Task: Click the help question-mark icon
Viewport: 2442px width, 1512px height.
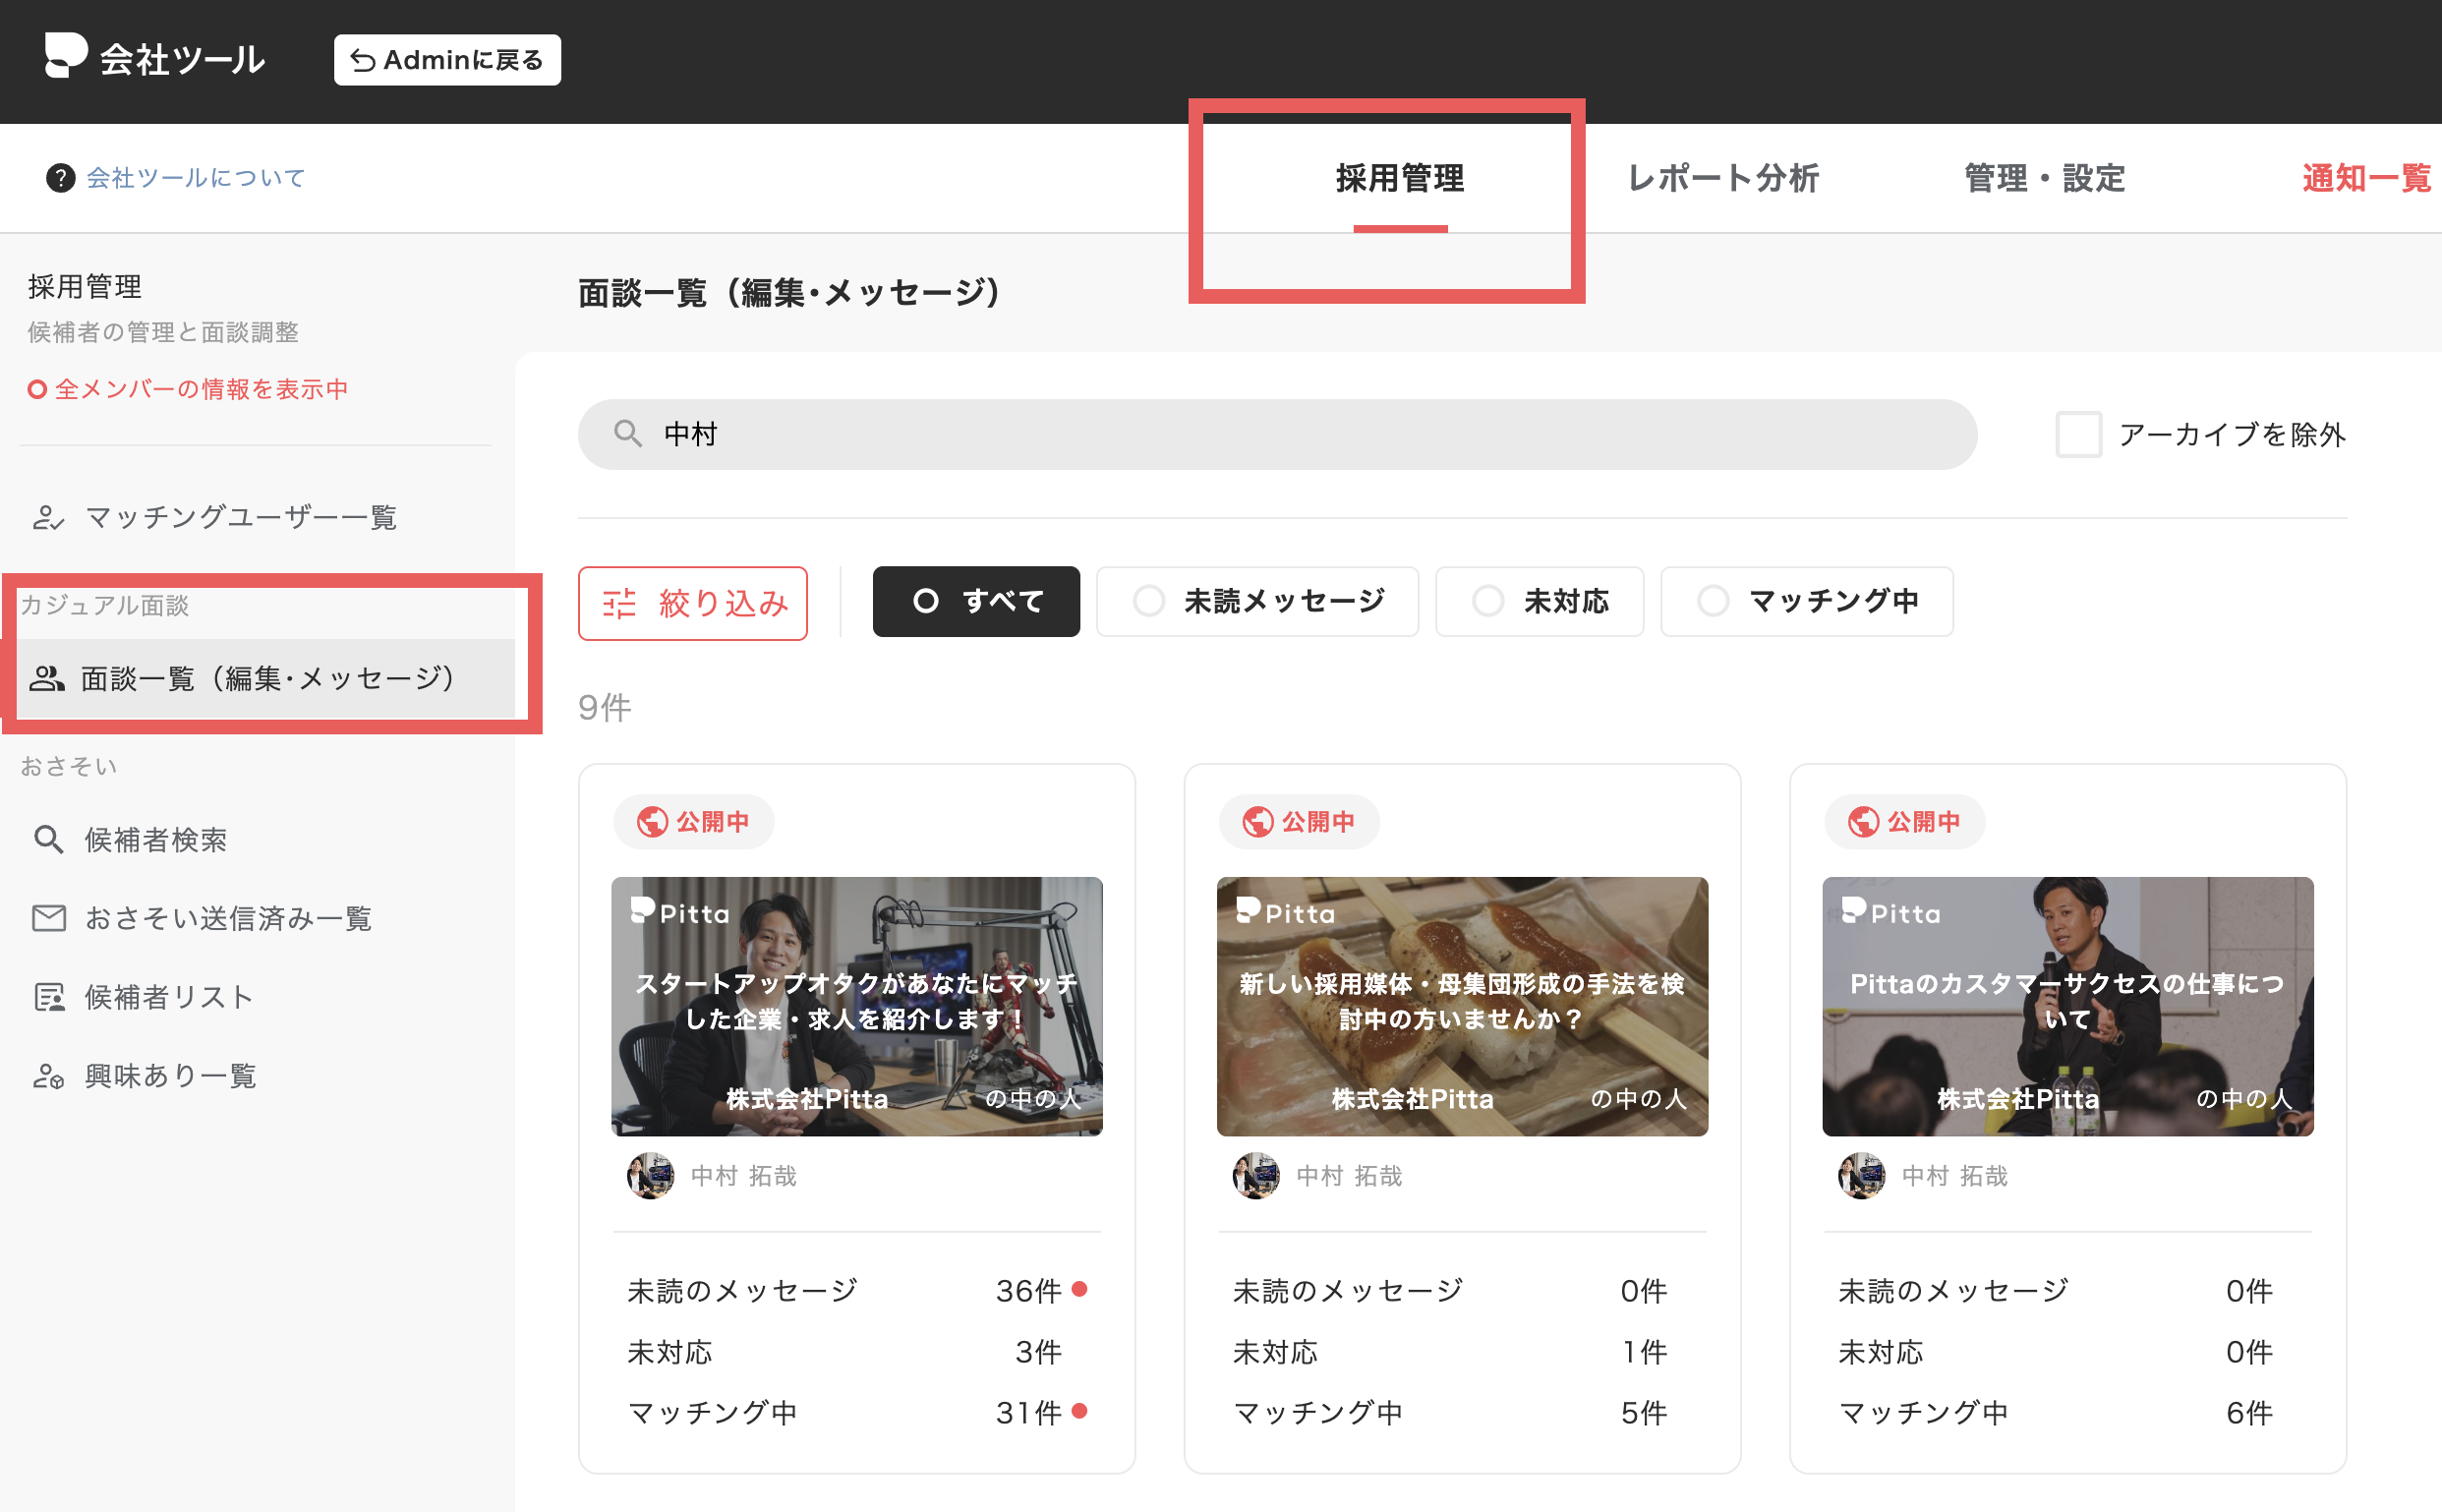Action: coord(61,178)
